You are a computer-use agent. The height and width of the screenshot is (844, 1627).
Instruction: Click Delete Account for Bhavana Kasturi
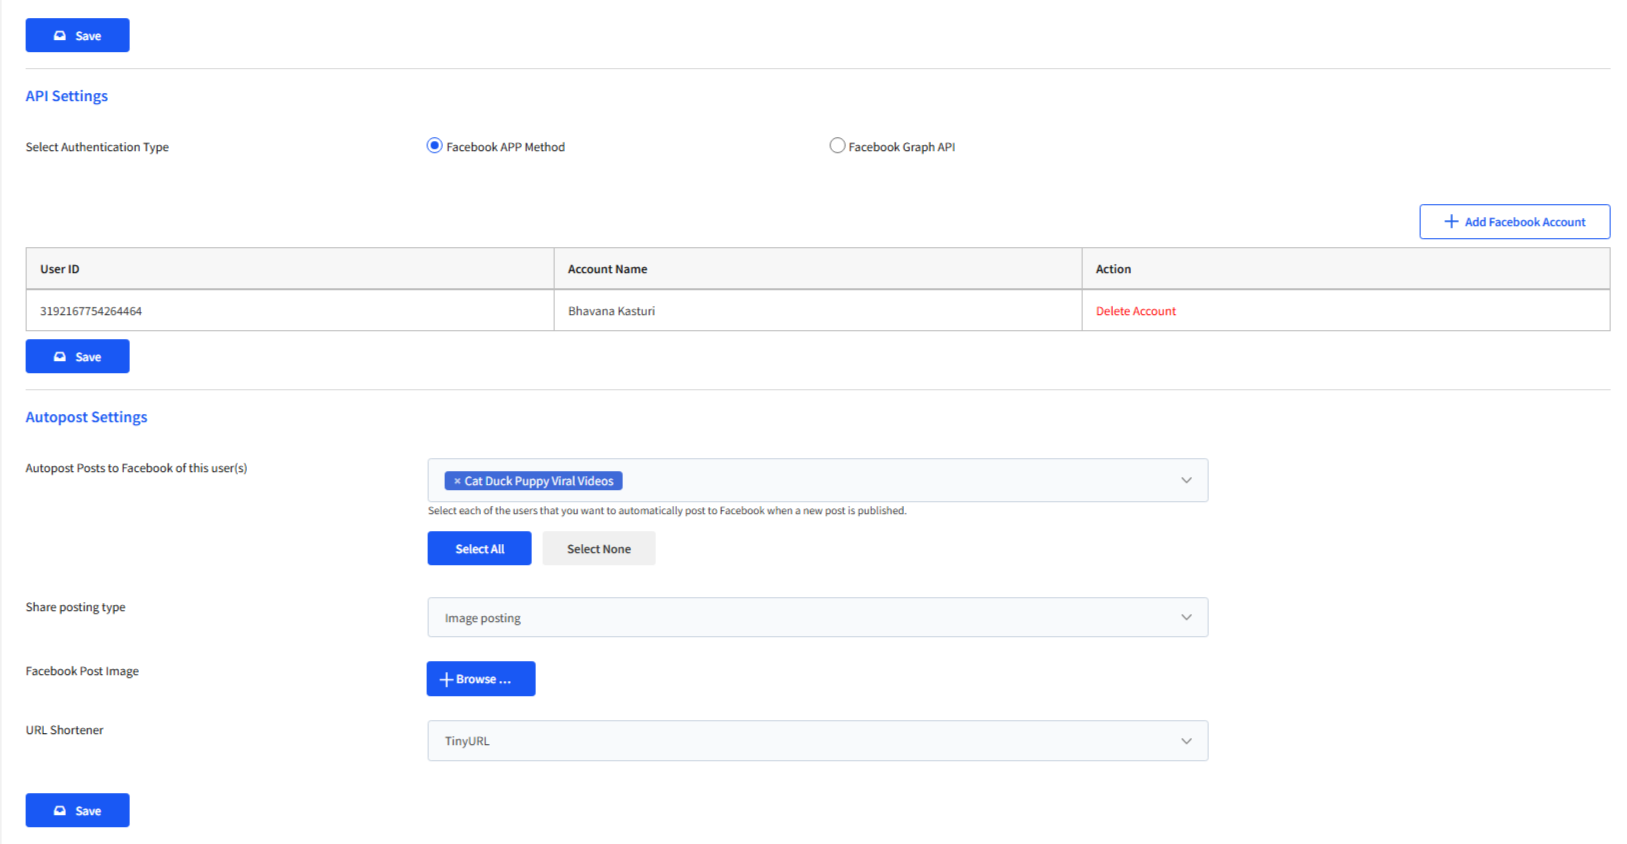(1135, 311)
